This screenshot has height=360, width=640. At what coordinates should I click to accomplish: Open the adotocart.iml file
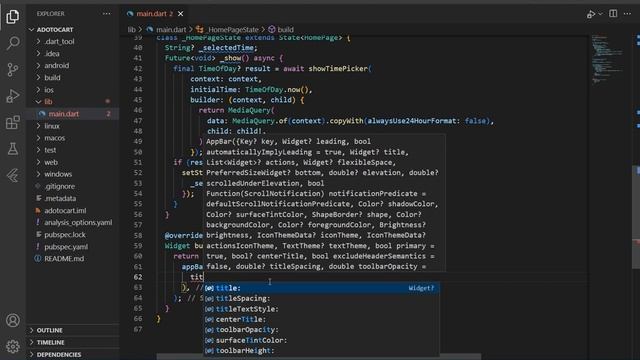click(x=73, y=211)
